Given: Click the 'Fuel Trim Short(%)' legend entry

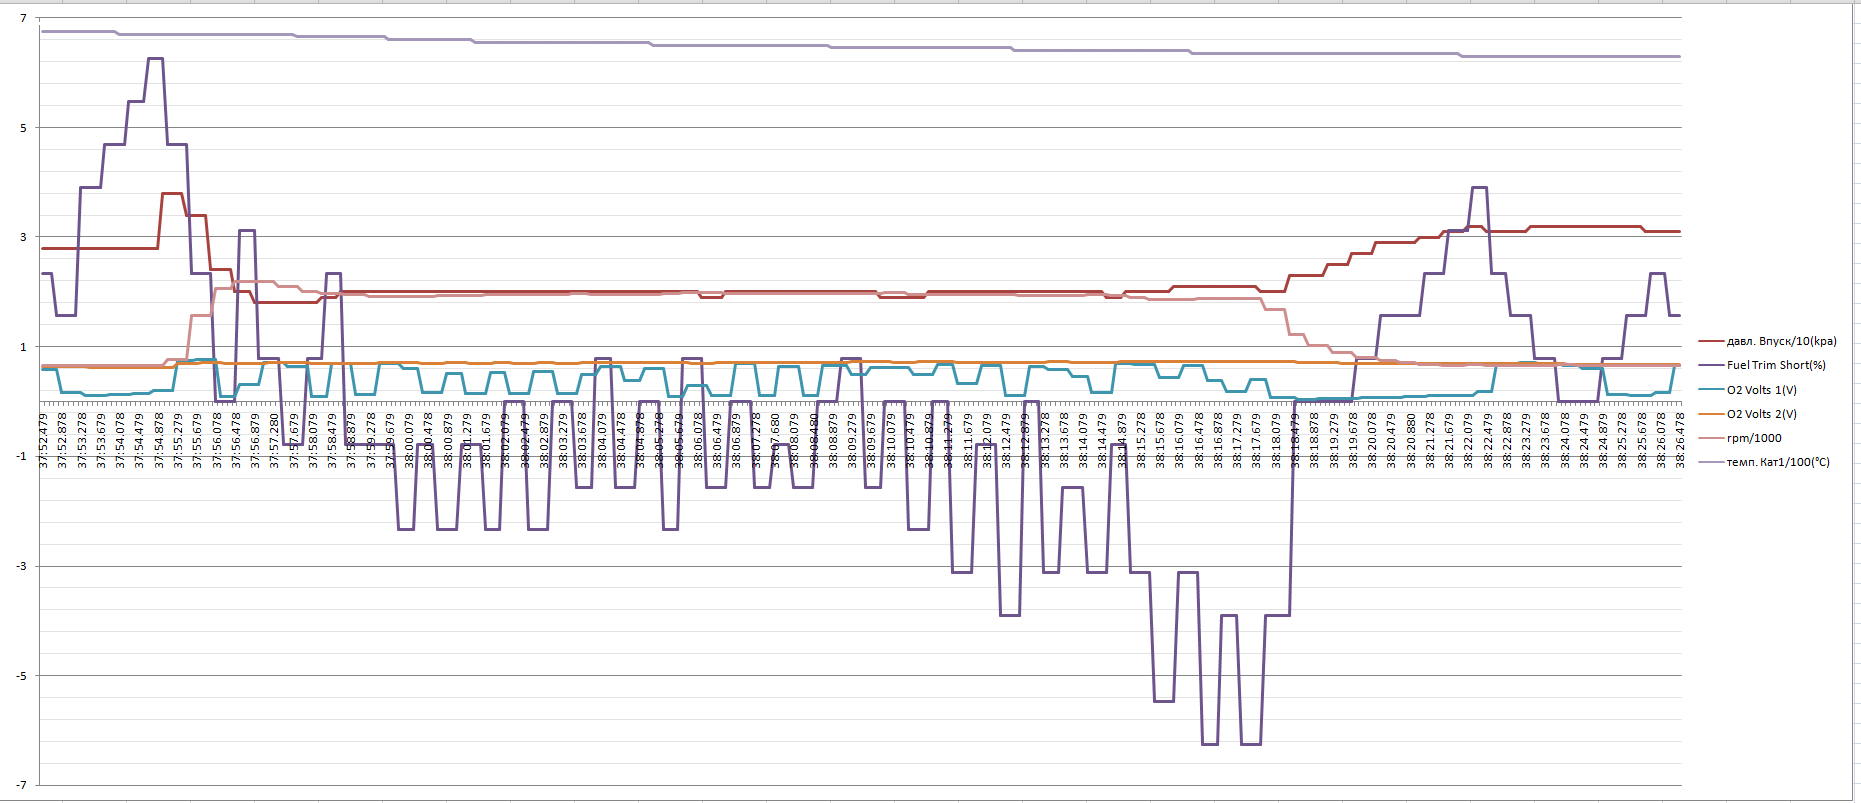Looking at the screenshot, I should point(1775,366).
